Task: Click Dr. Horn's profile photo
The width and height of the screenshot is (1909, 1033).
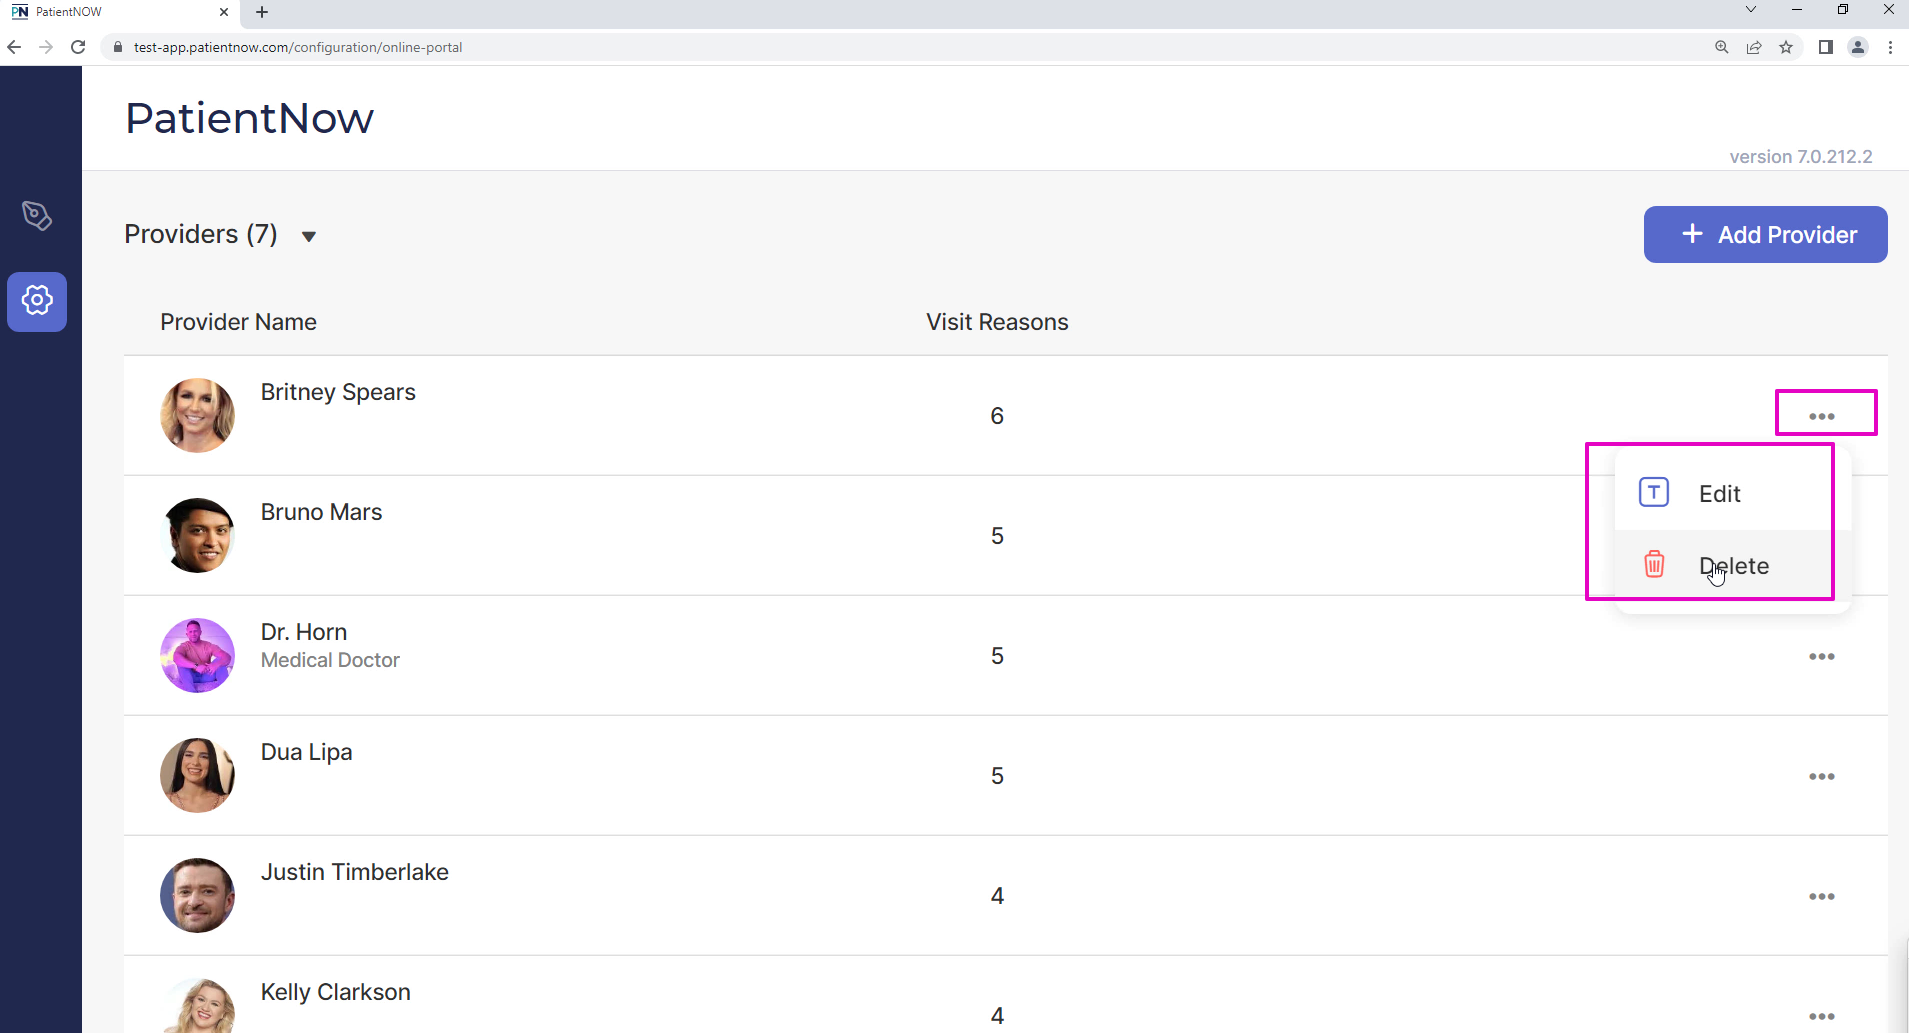Action: tap(197, 655)
